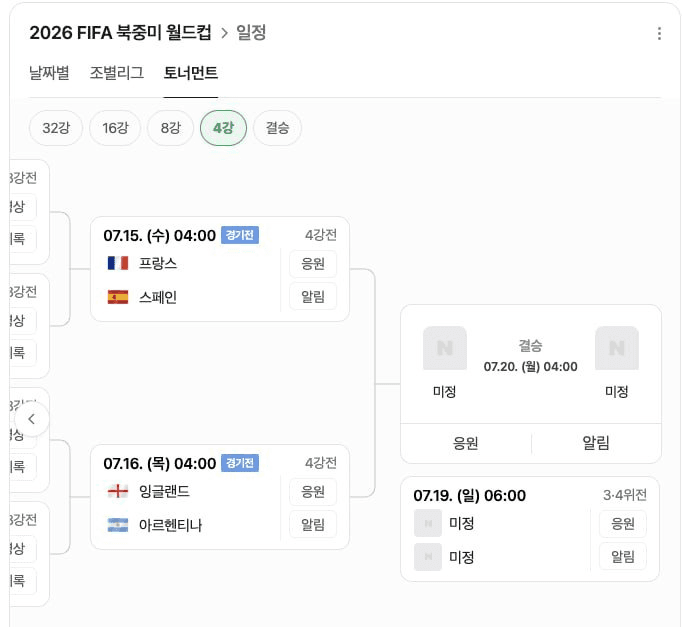Switch to the 날짜별 tab
Screen dimensions: 682x627
pos(49,73)
